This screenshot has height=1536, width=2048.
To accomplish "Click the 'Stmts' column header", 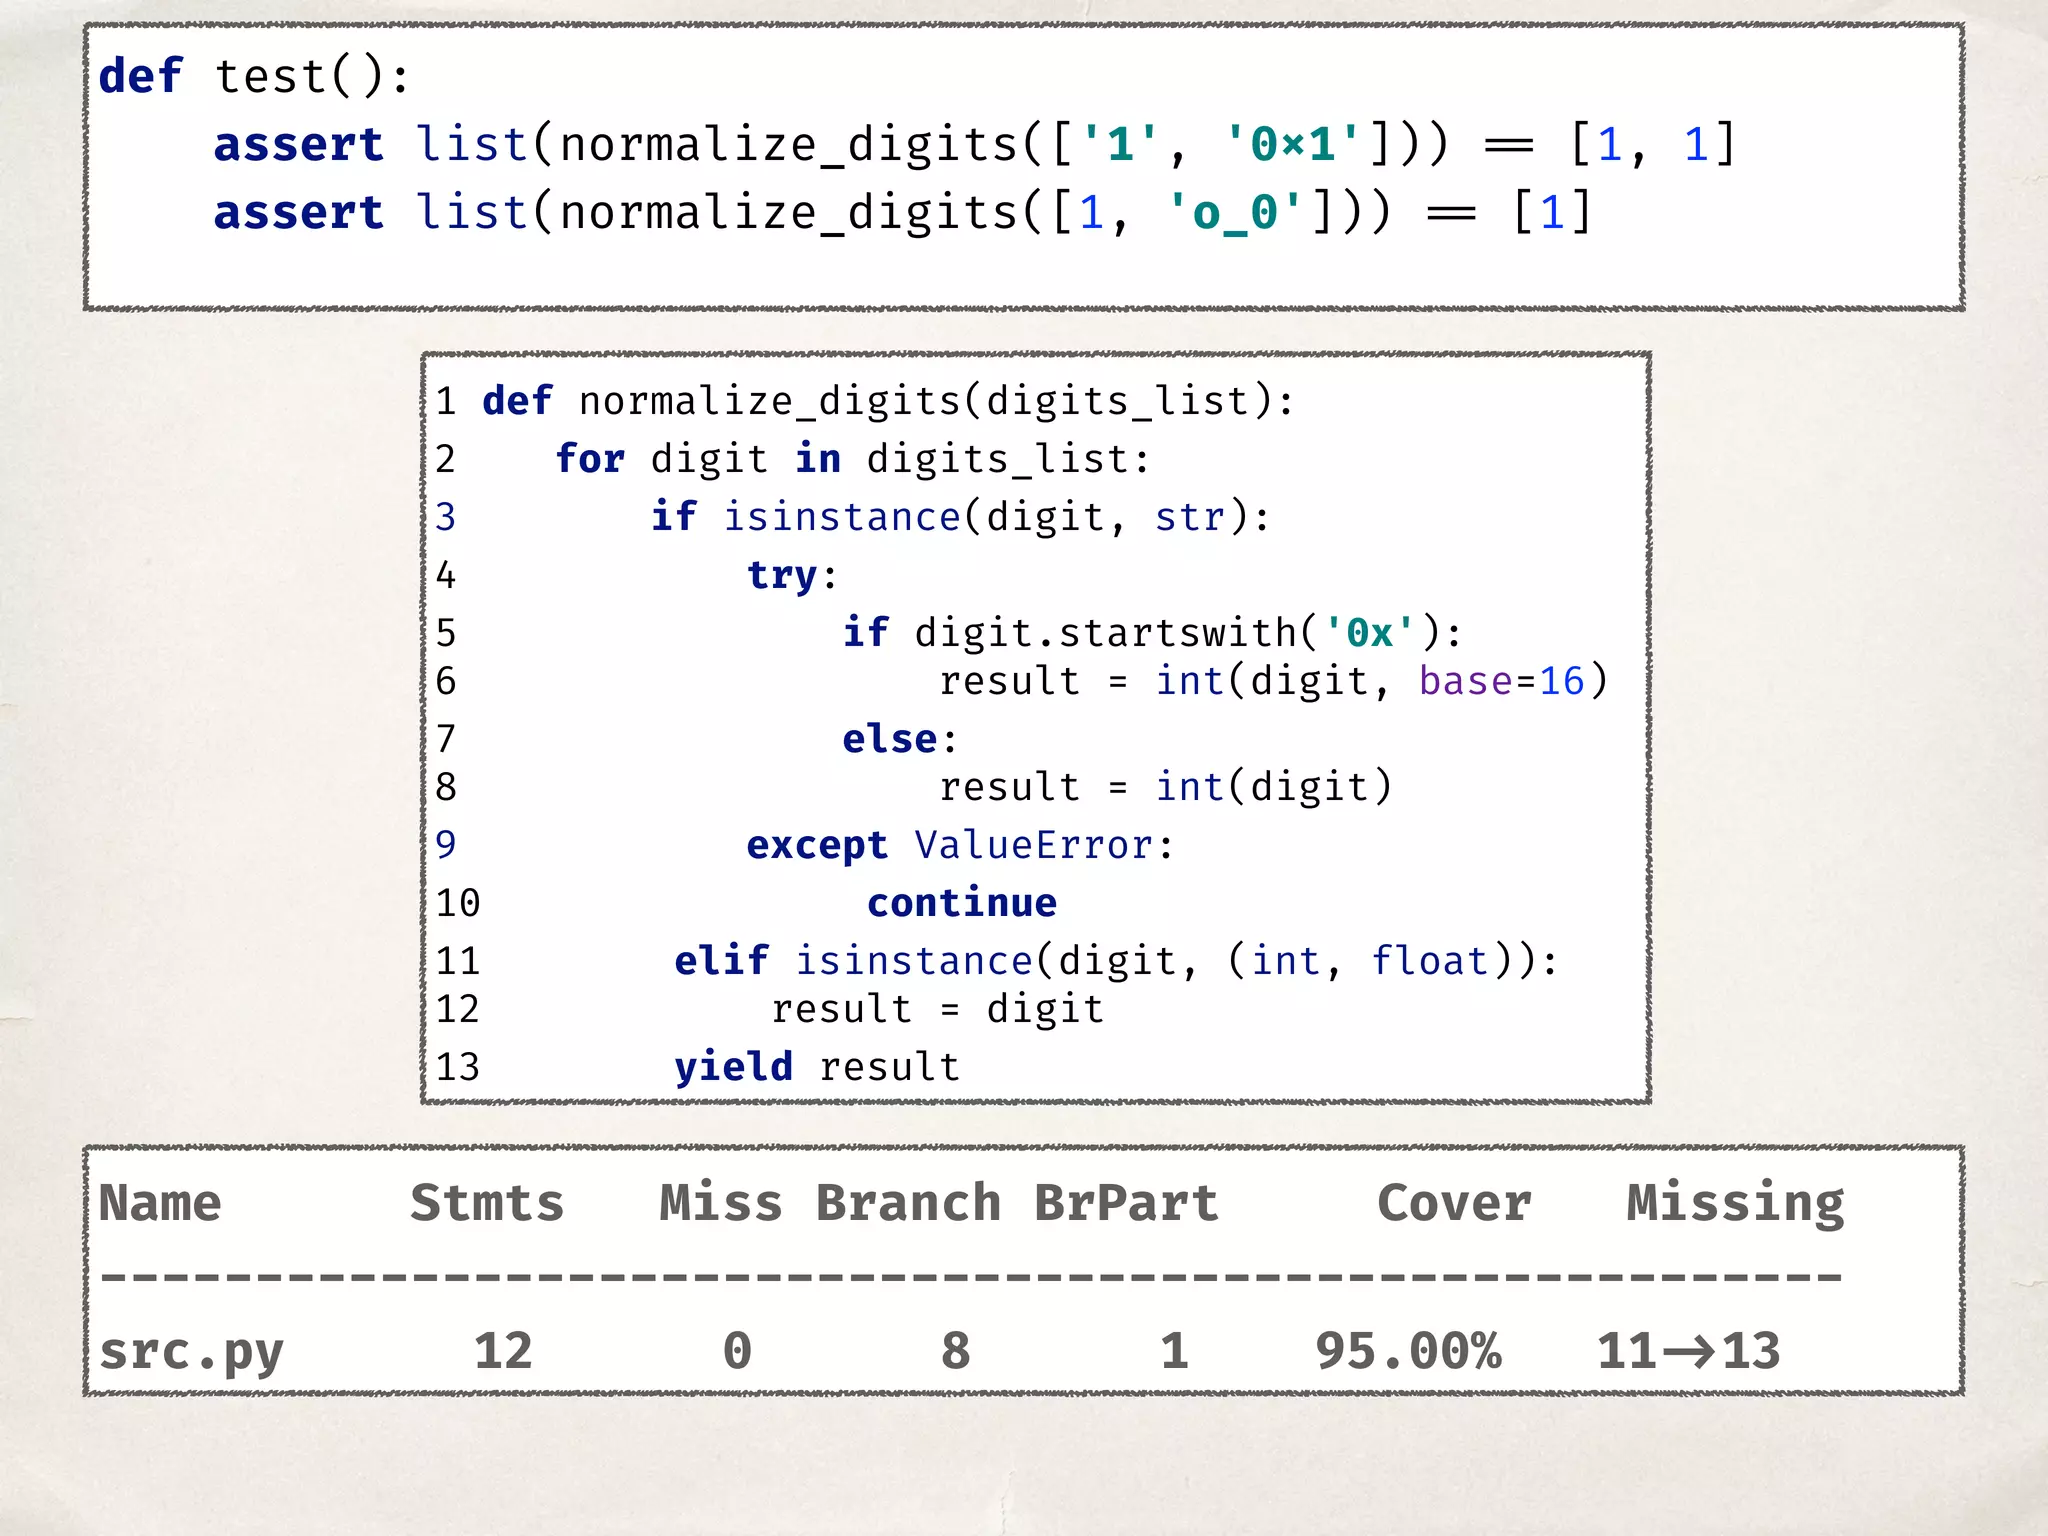I will click(487, 1203).
